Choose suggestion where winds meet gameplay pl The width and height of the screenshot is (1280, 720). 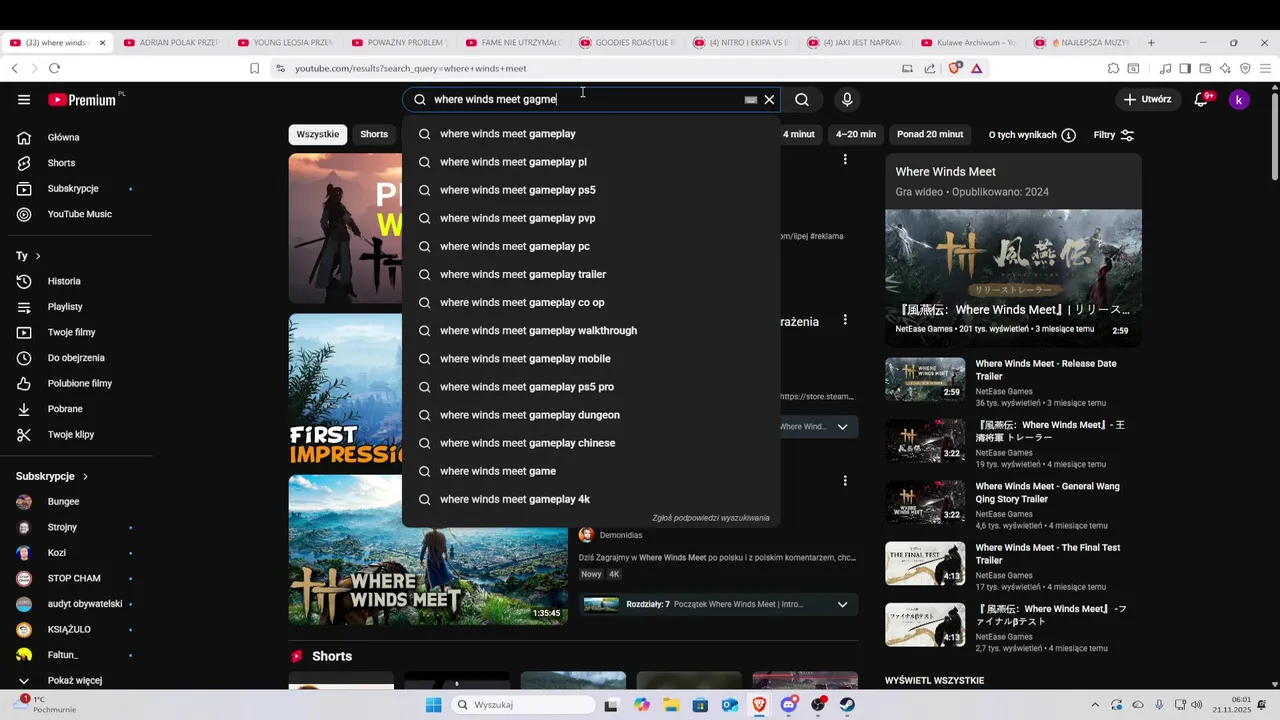pos(591,162)
